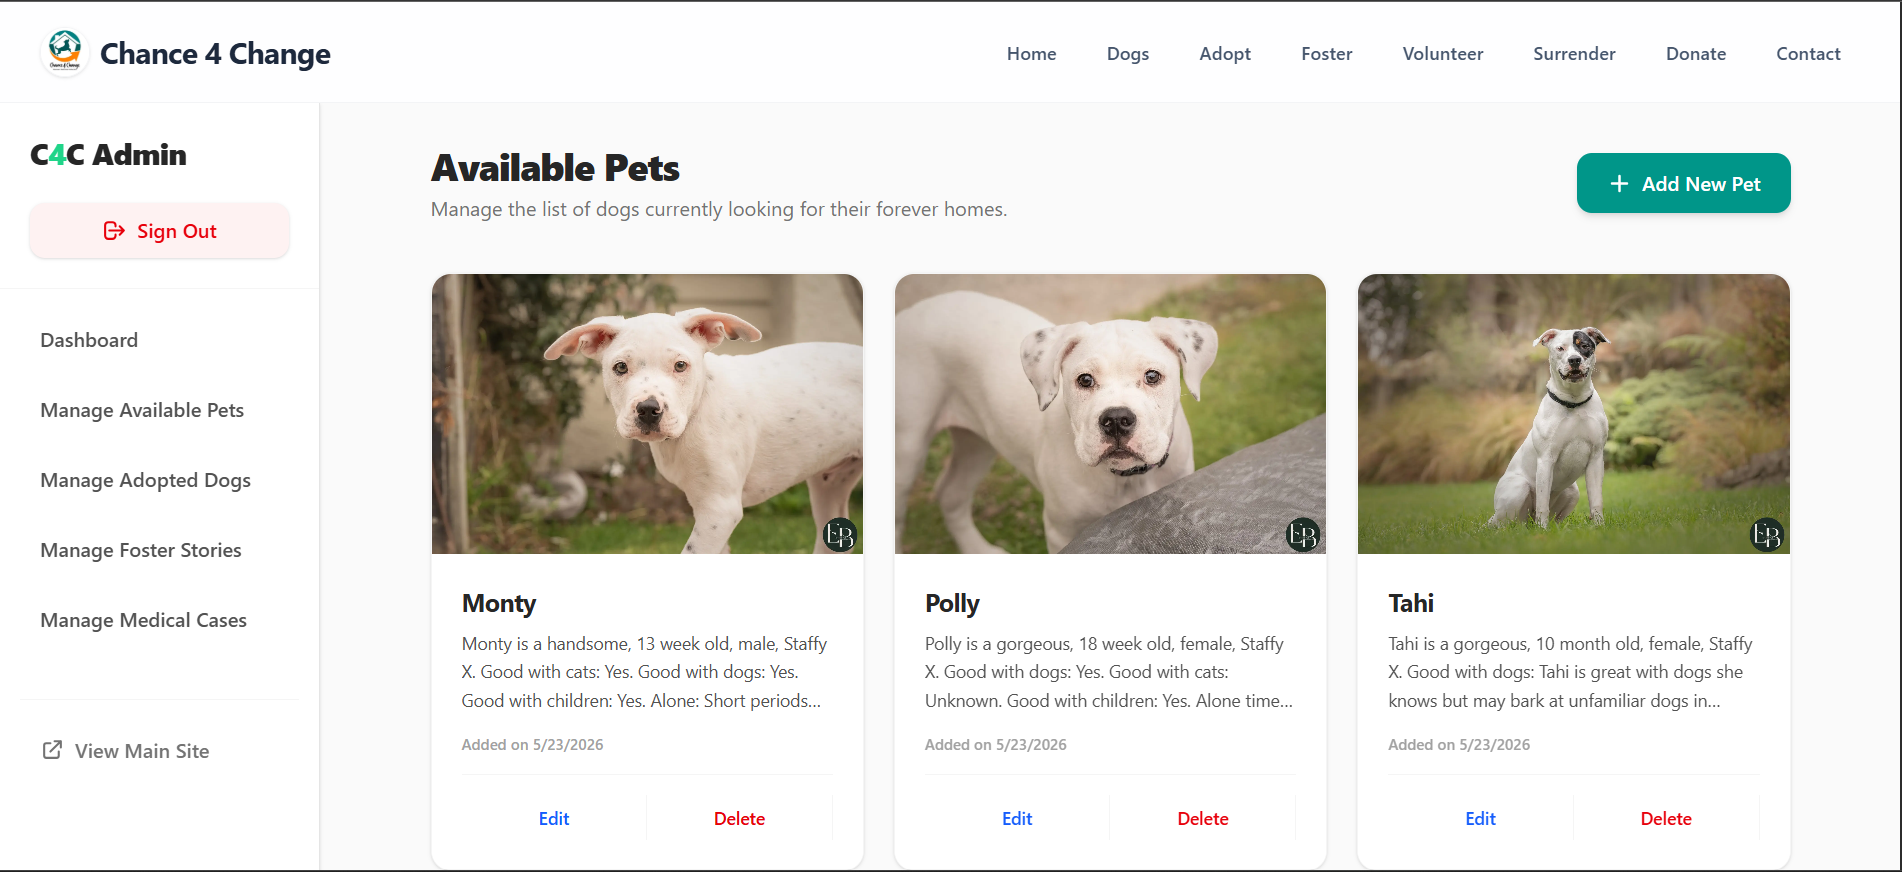Go to Manage Medical Cases section
This screenshot has width=1902, height=872.
click(x=144, y=620)
